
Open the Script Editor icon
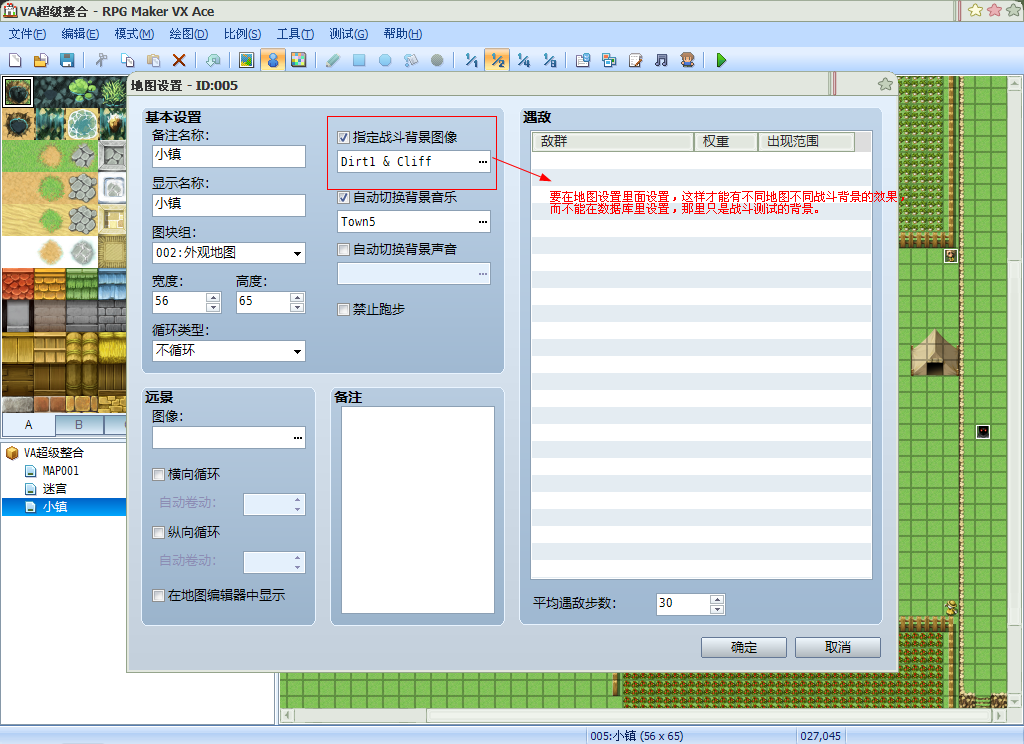click(635, 60)
